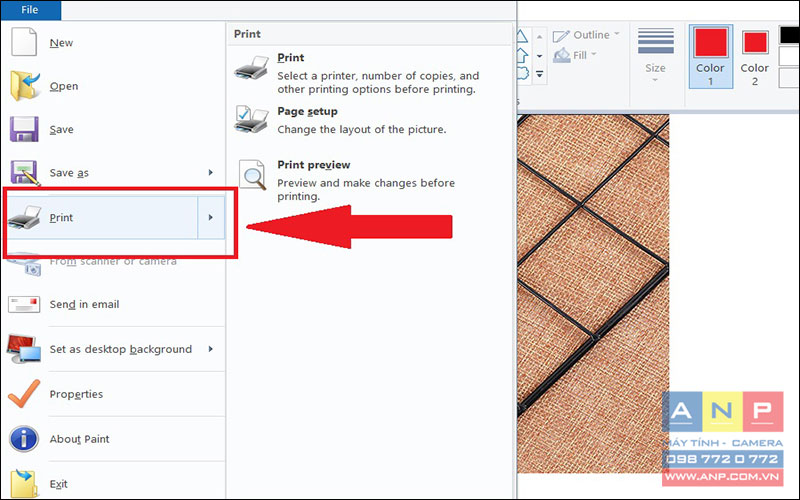Click the Save floppy disk icon

(x=24, y=129)
